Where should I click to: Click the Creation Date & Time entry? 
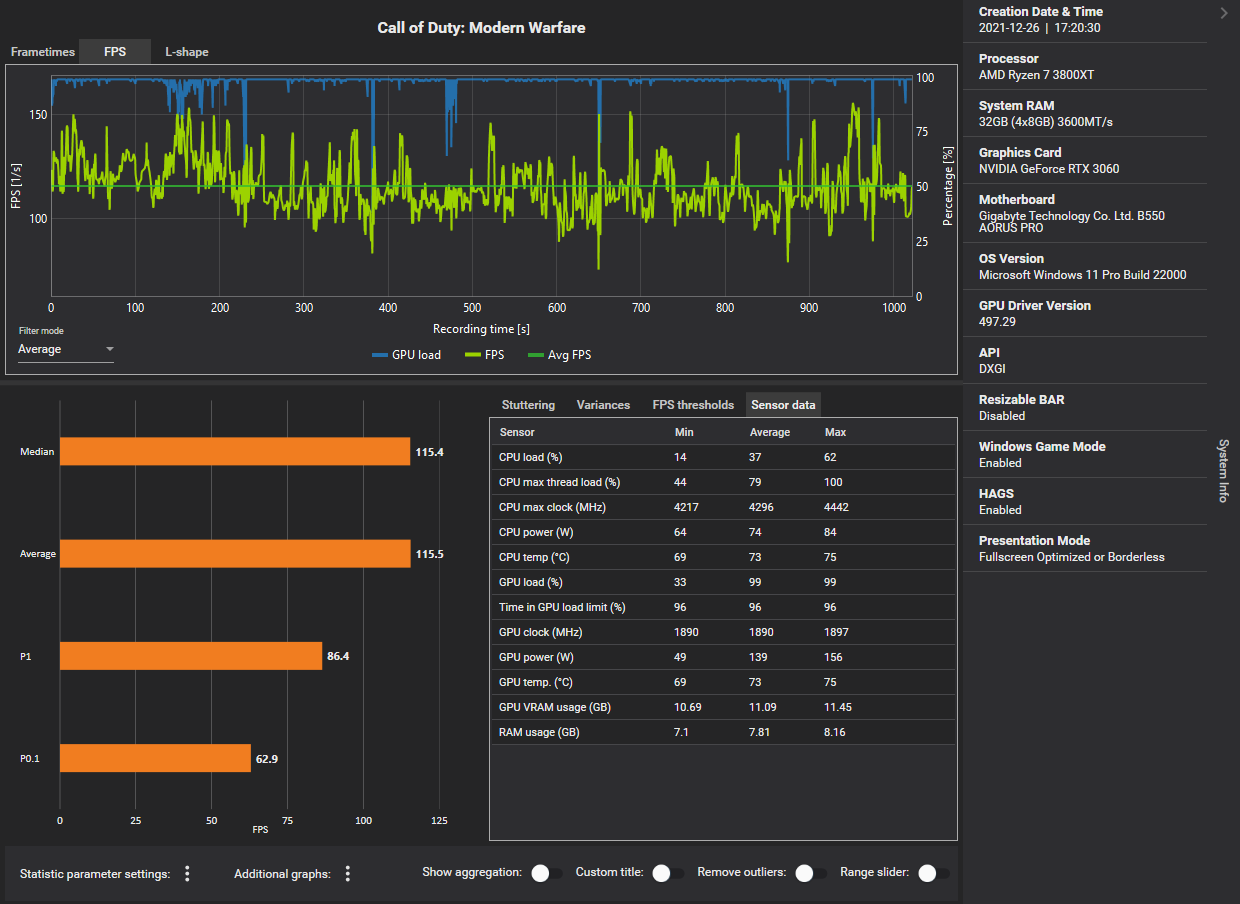click(x=1085, y=20)
